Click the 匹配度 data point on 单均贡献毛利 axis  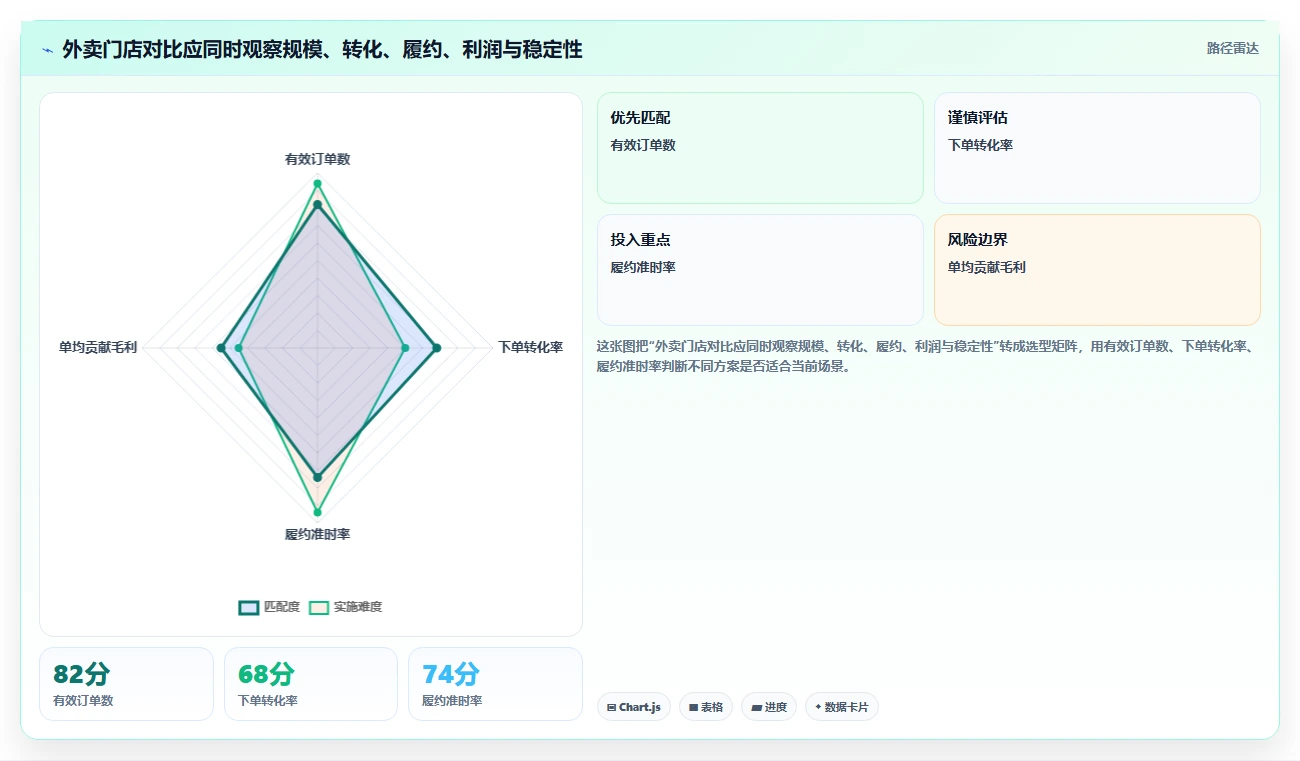[x=221, y=348]
